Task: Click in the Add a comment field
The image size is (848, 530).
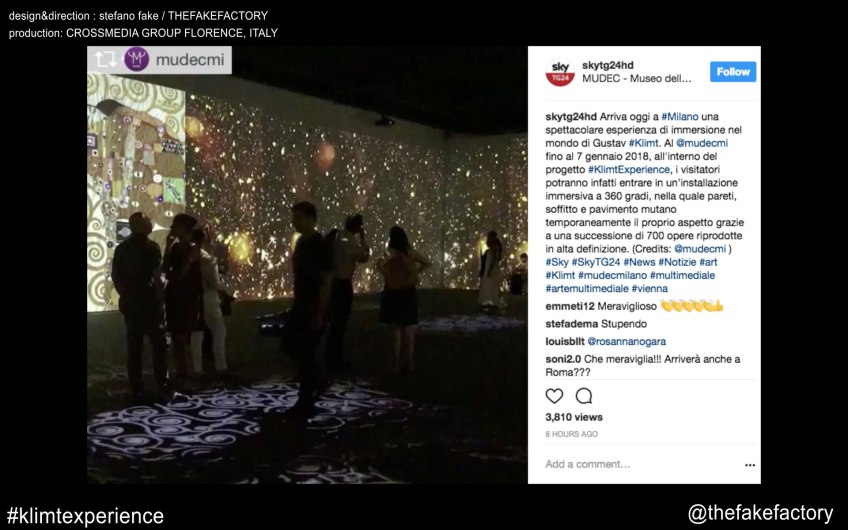Action: pyautogui.click(x=638, y=464)
